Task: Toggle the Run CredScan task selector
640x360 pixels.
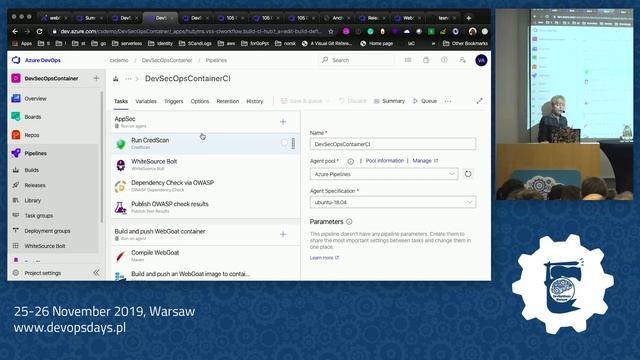Action: (x=284, y=143)
